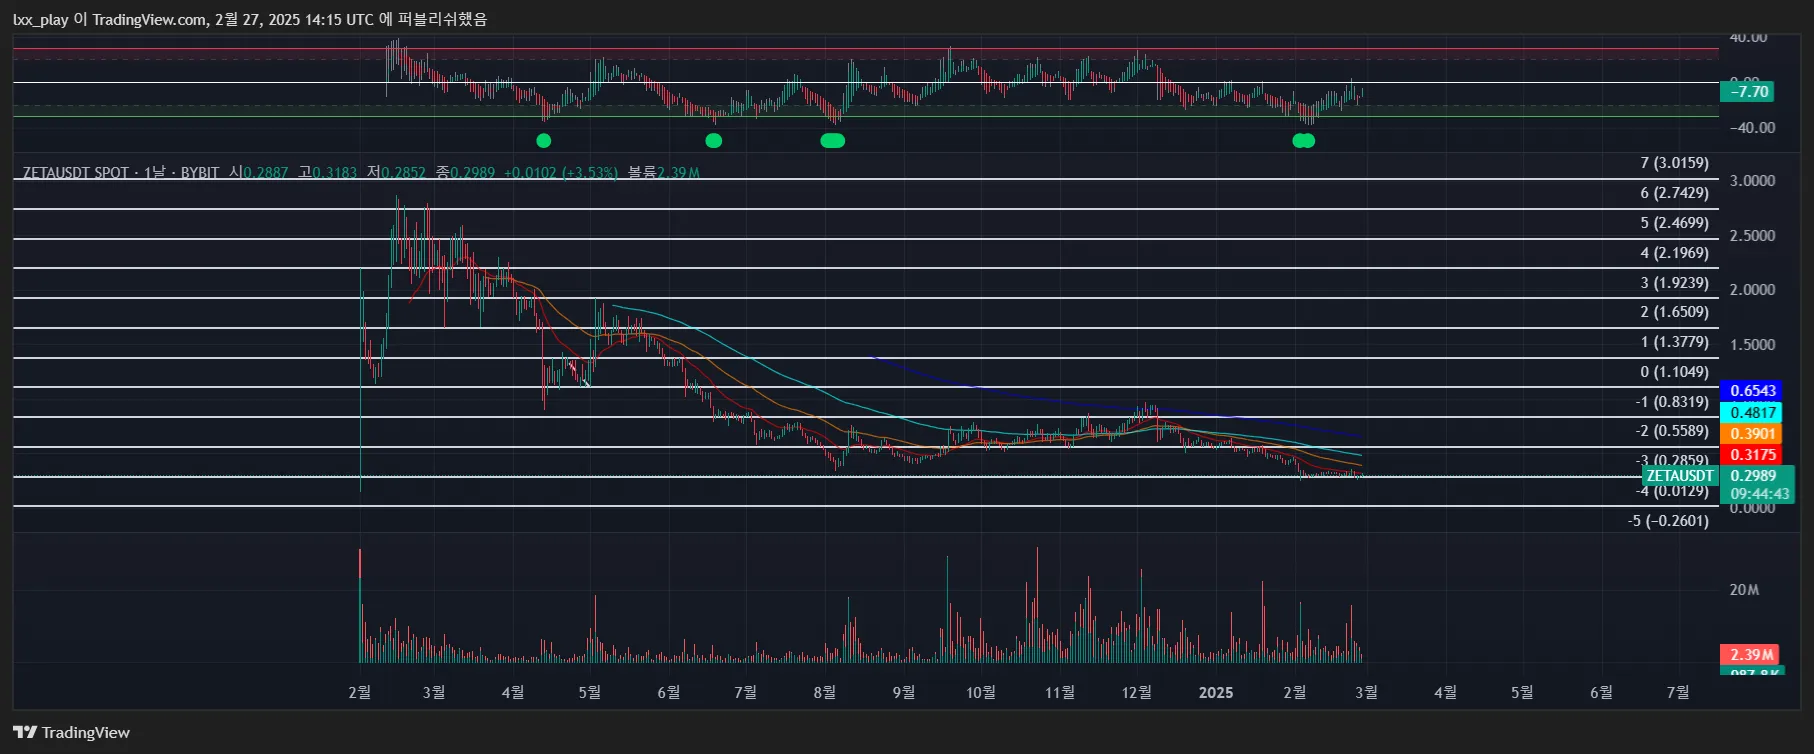
Task: Click the ZETAUSDT SPOT symbol legend title
Action: point(121,172)
